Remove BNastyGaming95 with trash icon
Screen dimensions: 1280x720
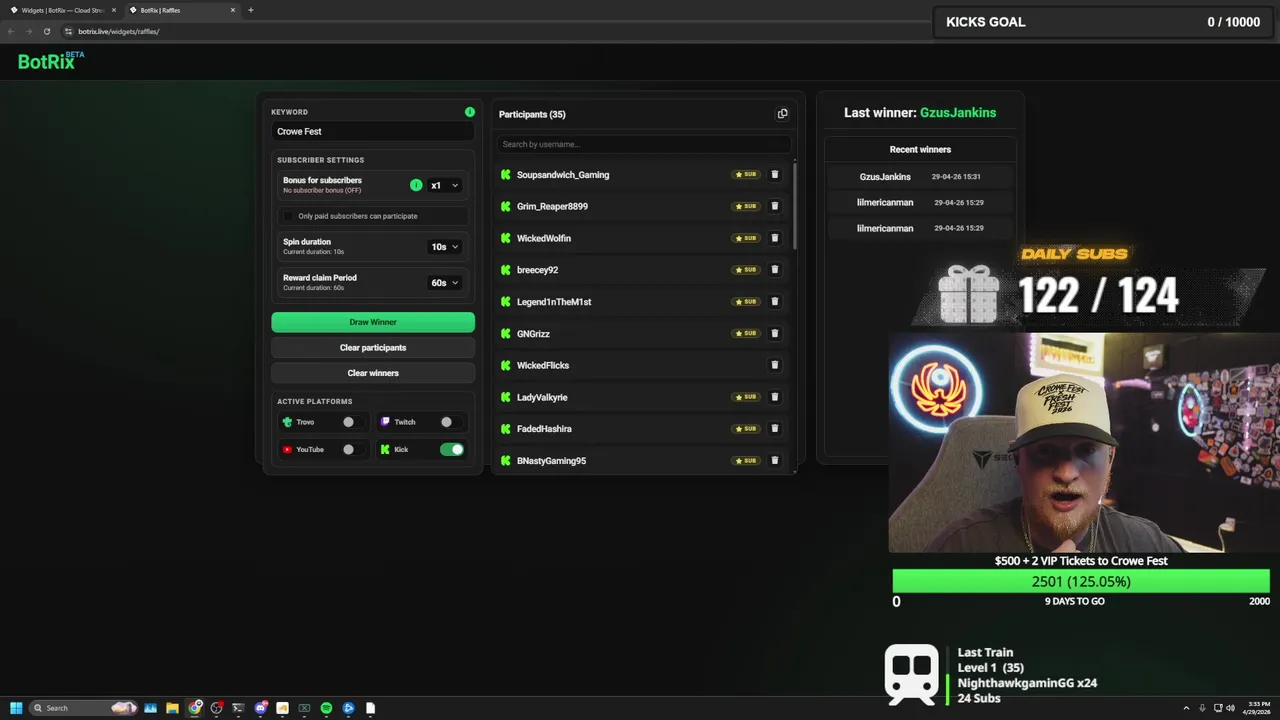tap(774, 460)
